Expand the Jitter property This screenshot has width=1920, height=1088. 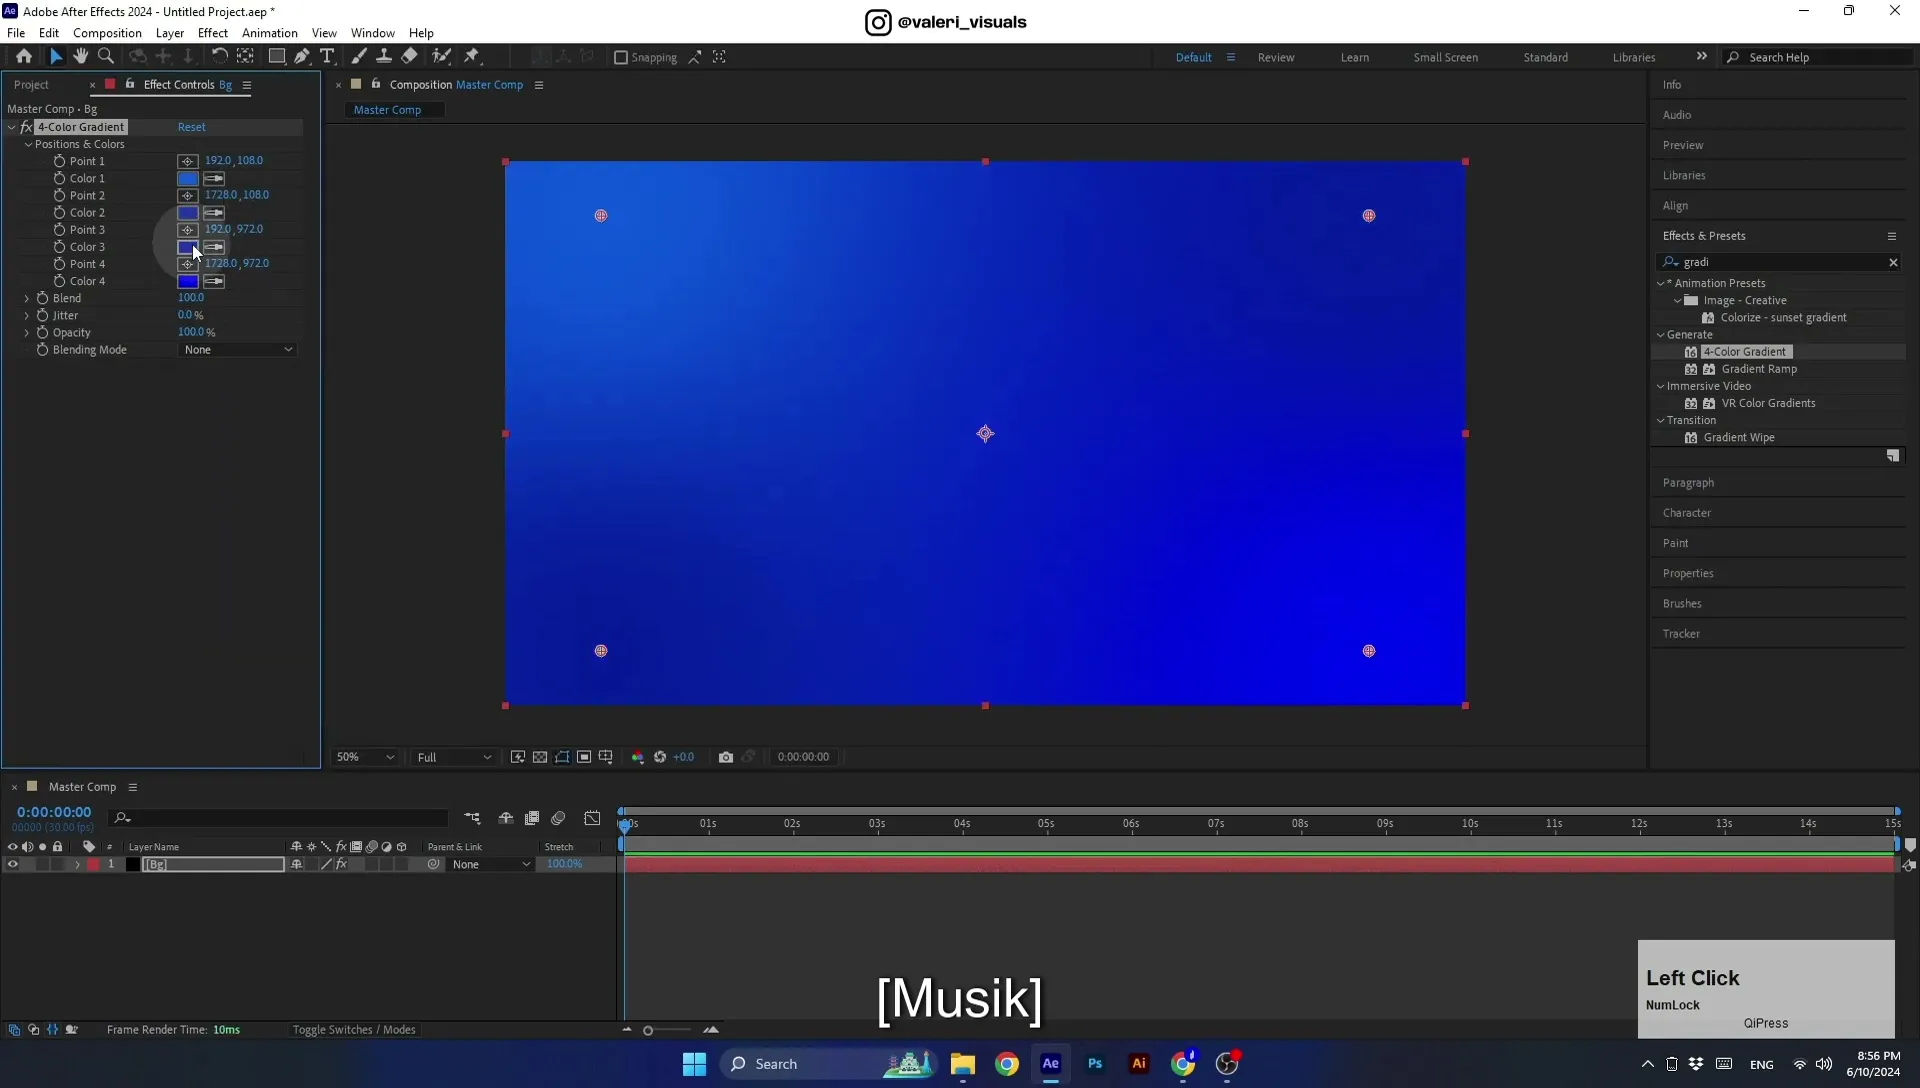coord(27,315)
